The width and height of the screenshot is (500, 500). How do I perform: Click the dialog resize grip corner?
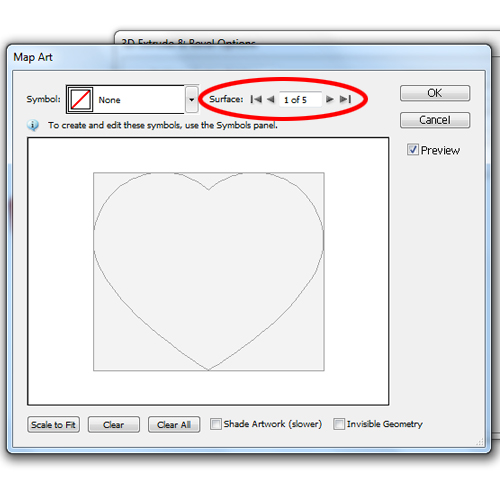(480, 443)
